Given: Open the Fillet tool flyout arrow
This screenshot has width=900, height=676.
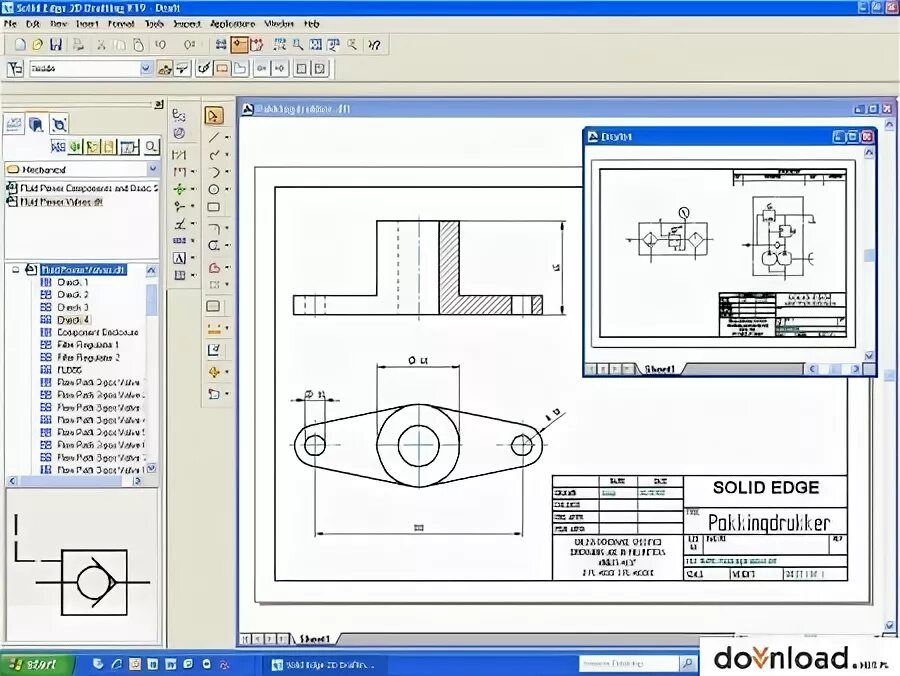Looking at the screenshot, I should click(227, 228).
